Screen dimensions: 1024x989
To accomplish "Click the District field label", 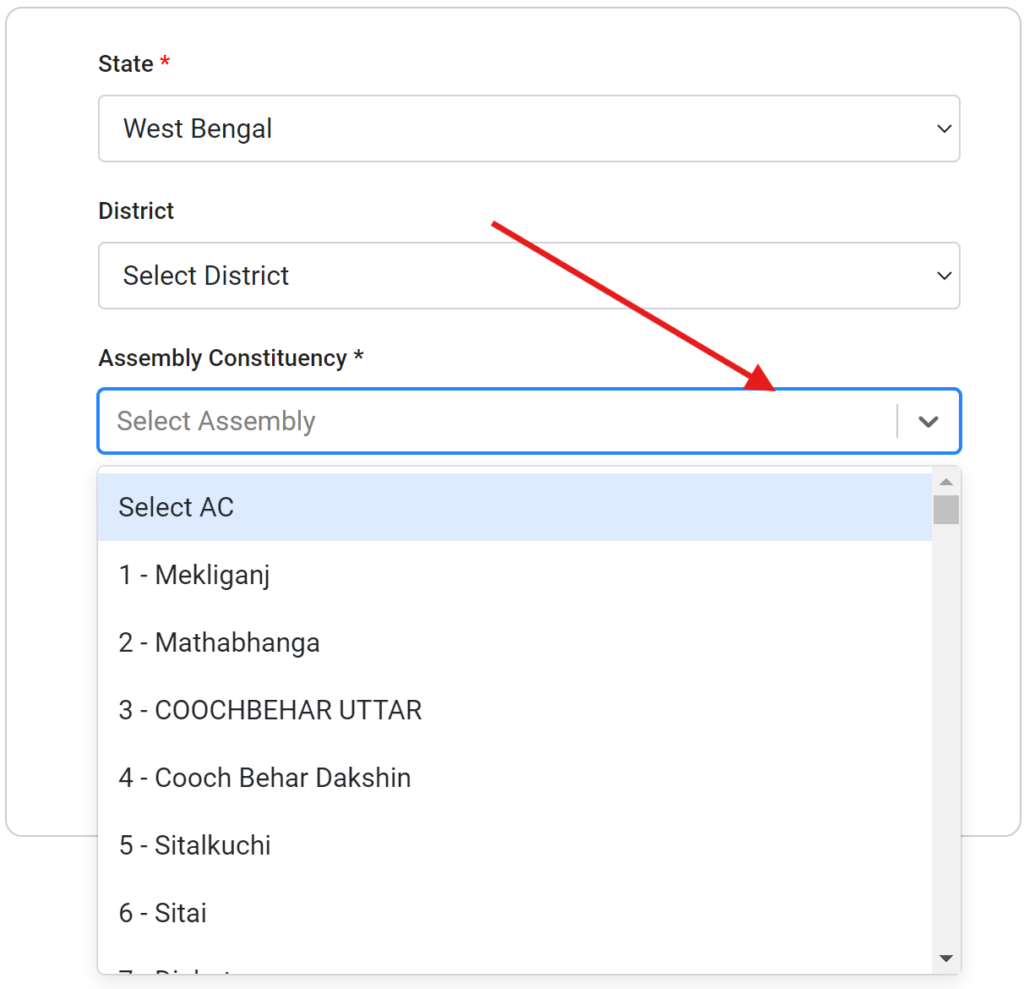I will tap(136, 211).
